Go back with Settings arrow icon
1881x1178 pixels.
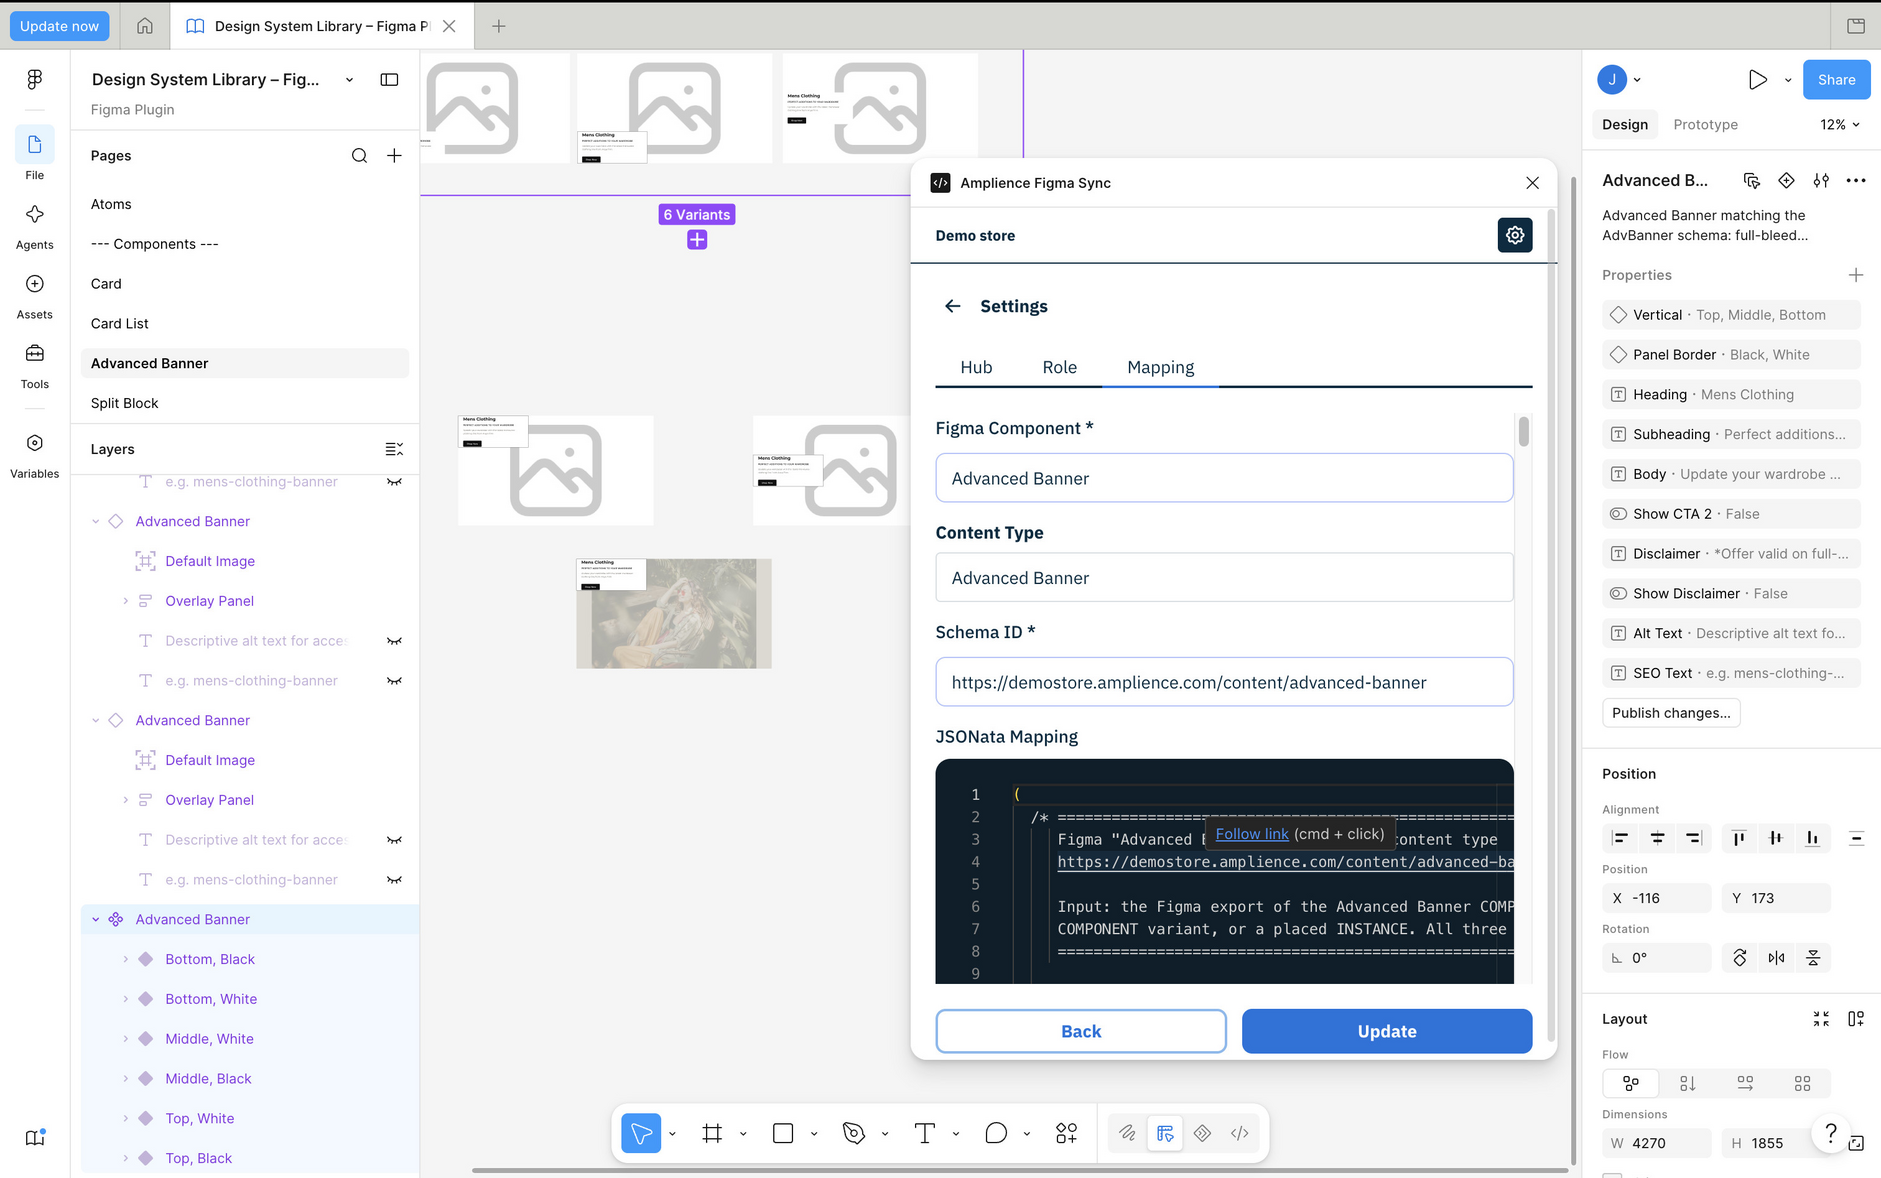pyautogui.click(x=952, y=306)
